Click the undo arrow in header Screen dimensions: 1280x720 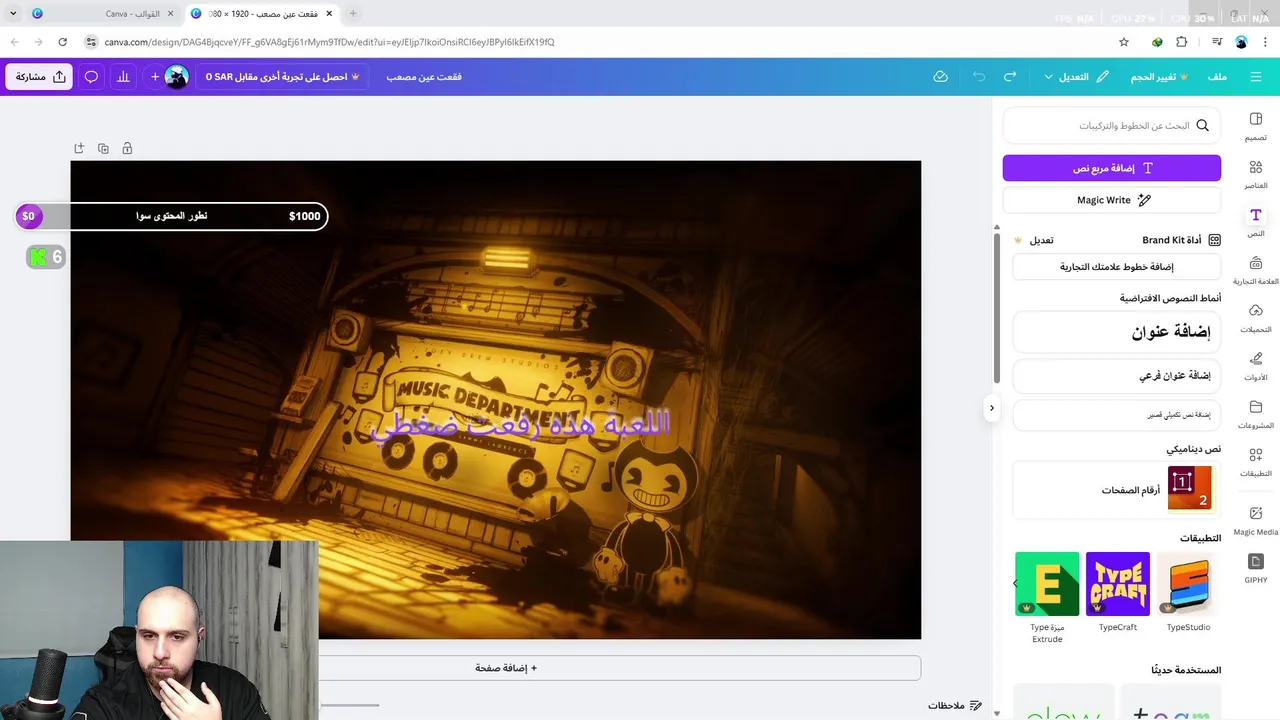pos(979,77)
